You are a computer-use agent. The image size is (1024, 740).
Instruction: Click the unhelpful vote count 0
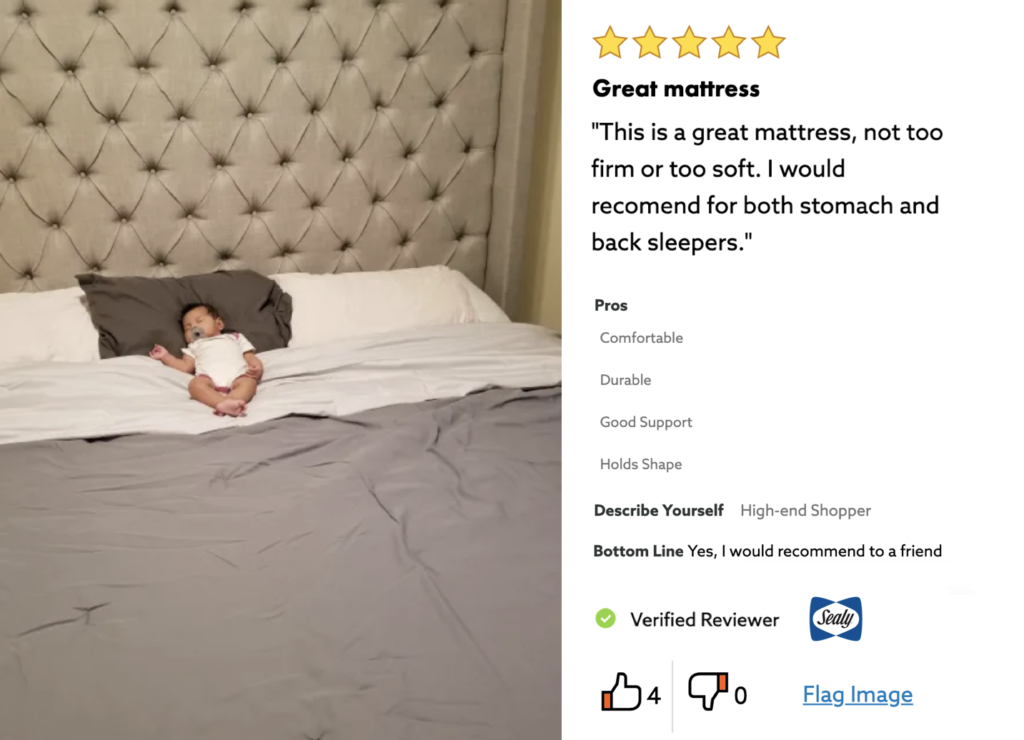pyautogui.click(x=740, y=696)
